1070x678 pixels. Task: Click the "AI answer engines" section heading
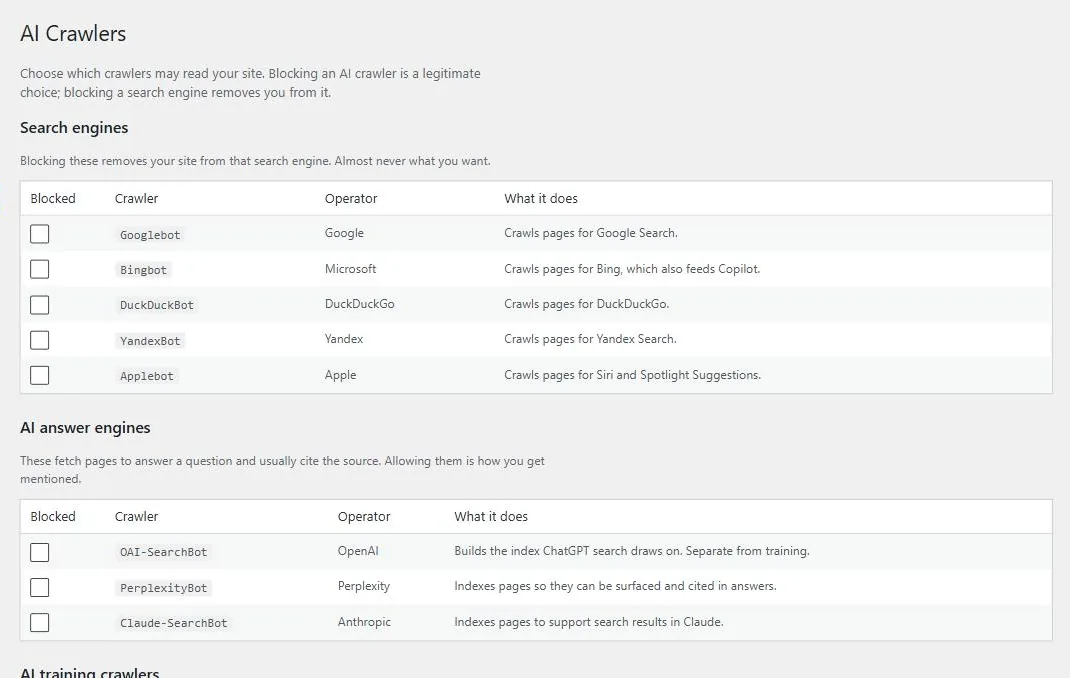(x=85, y=428)
